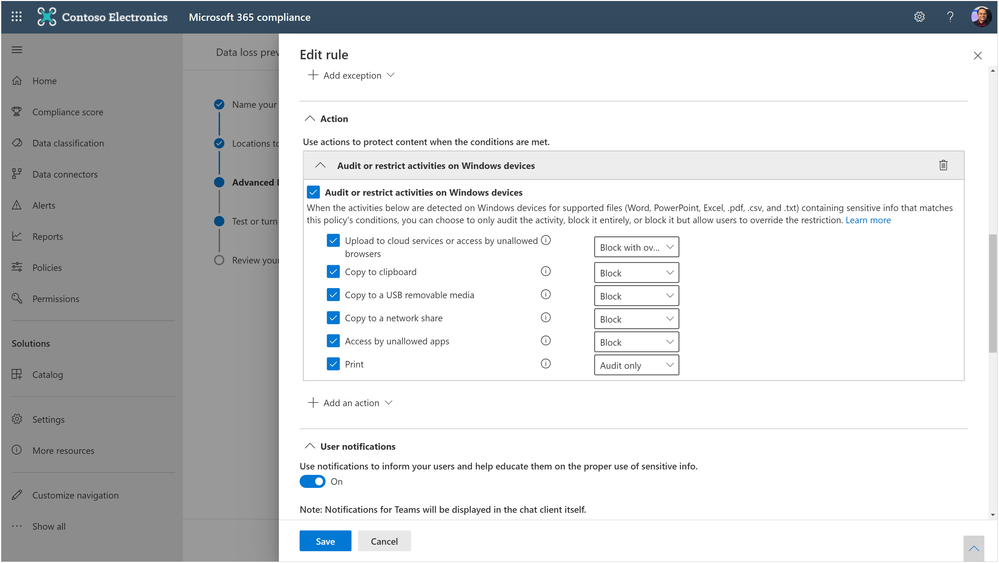Click the Alerts triangle icon
Viewport: 999px width, 563px height.
click(x=17, y=205)
